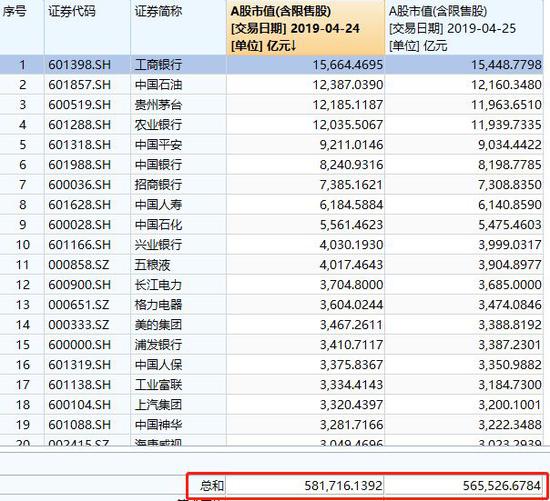Select stock code 600028.SH
Viewport: 550px width, 501px height.
[80, 225]
